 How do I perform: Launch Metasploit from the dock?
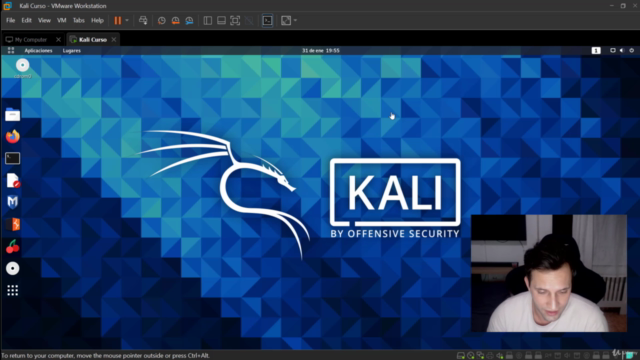[x=13, y=202]
